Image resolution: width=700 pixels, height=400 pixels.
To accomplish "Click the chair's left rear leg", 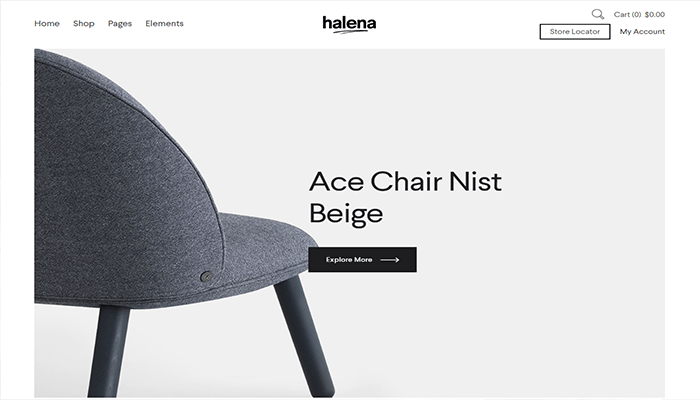I will (109, 352).
